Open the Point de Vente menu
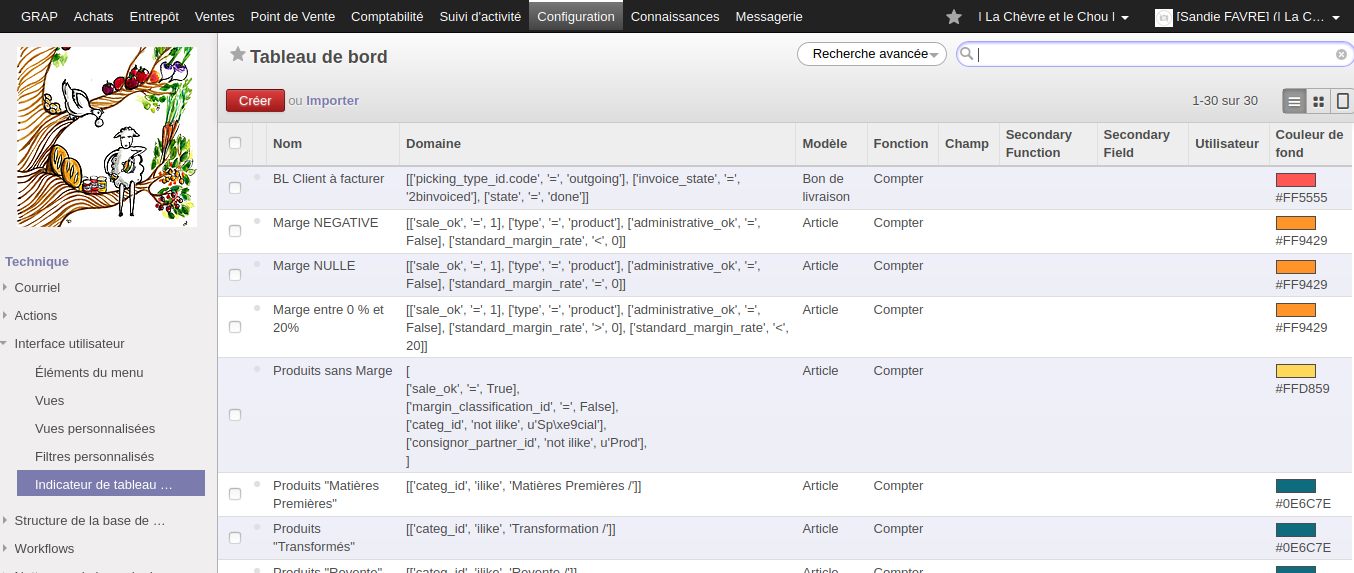Viewport: 1354px width, 573px height. 293,17
